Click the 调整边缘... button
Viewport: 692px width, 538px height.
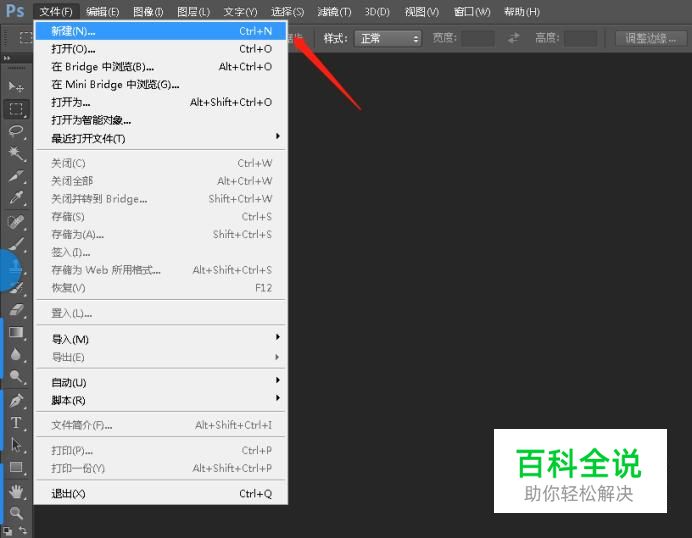click(651, 38)
